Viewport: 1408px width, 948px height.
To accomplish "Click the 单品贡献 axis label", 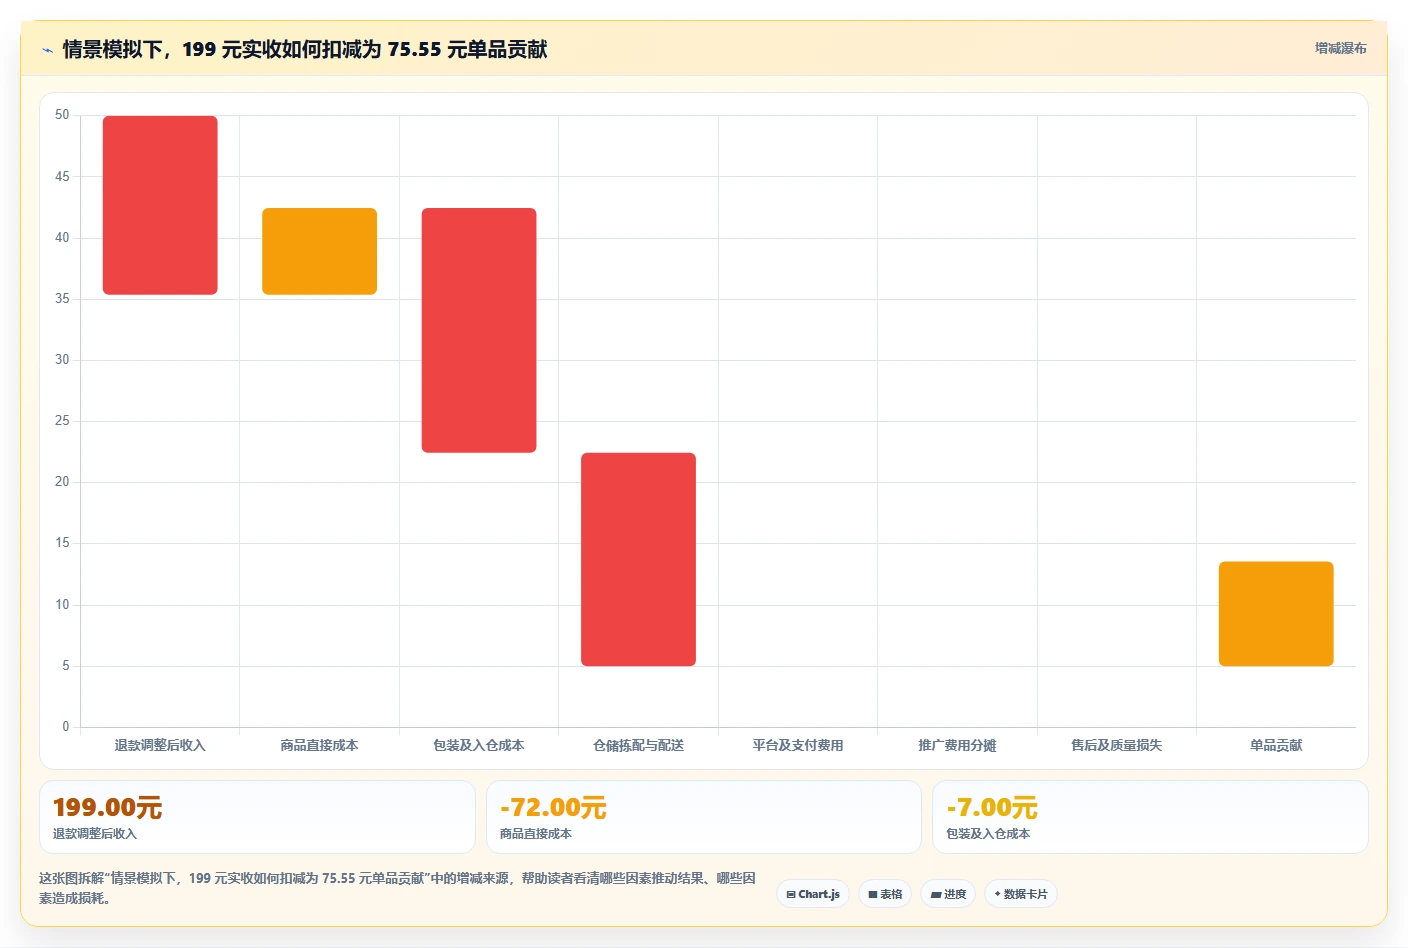I will pyautogui.click(x=1276, y=745).
